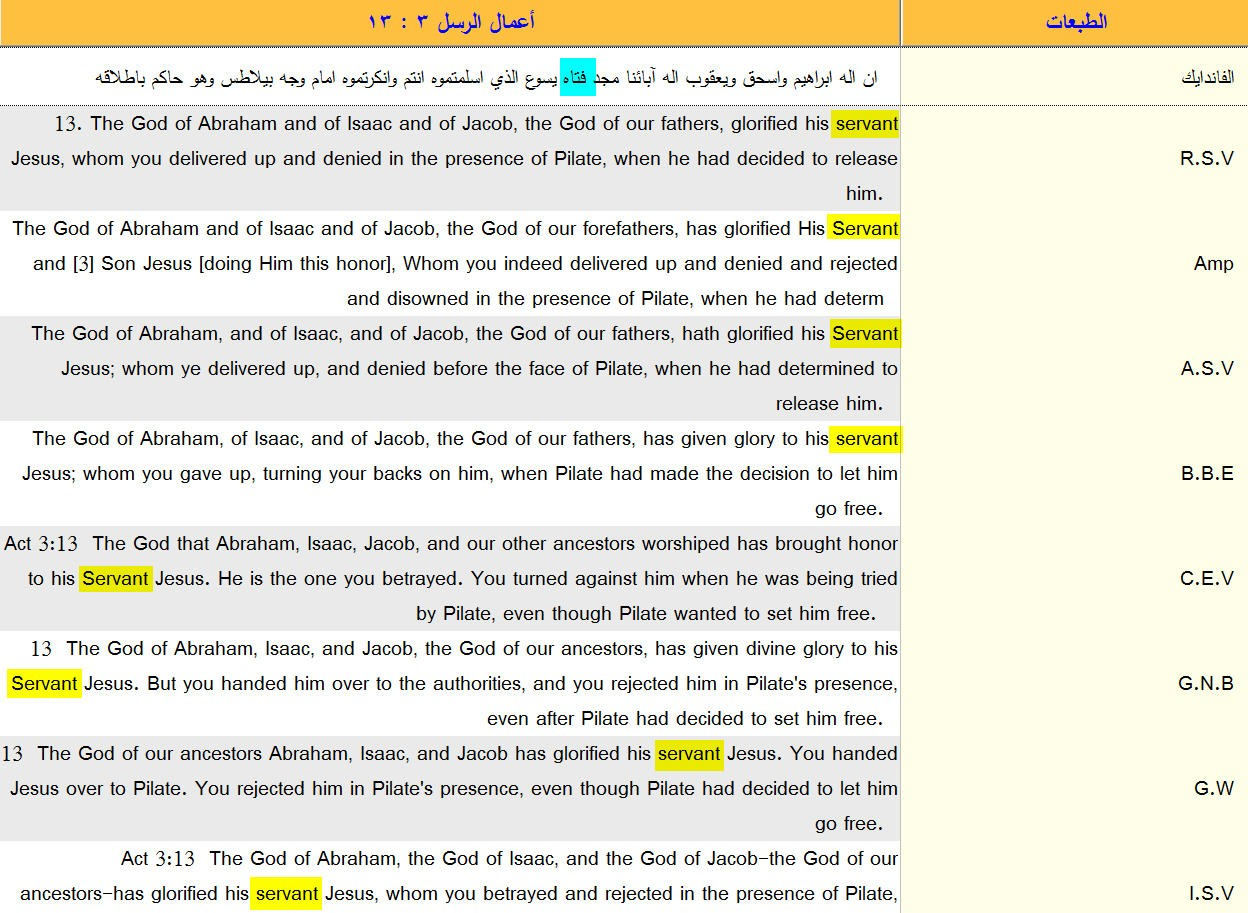Click 'release him.' ending the A.S.V verse
The width and height of the screenshot is (1248, 913).
coord(829,404)
